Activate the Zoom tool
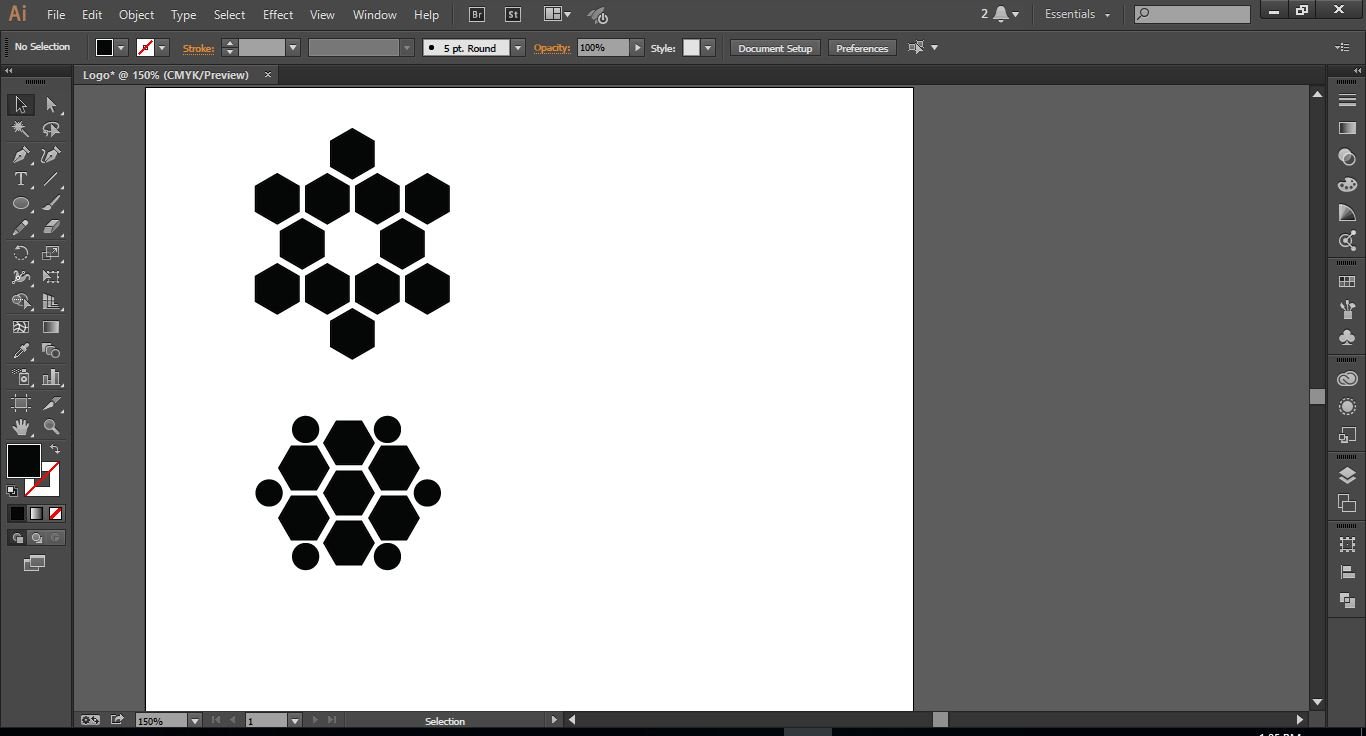This screenshot has height=736, width=1366. (x=51, y=427)
